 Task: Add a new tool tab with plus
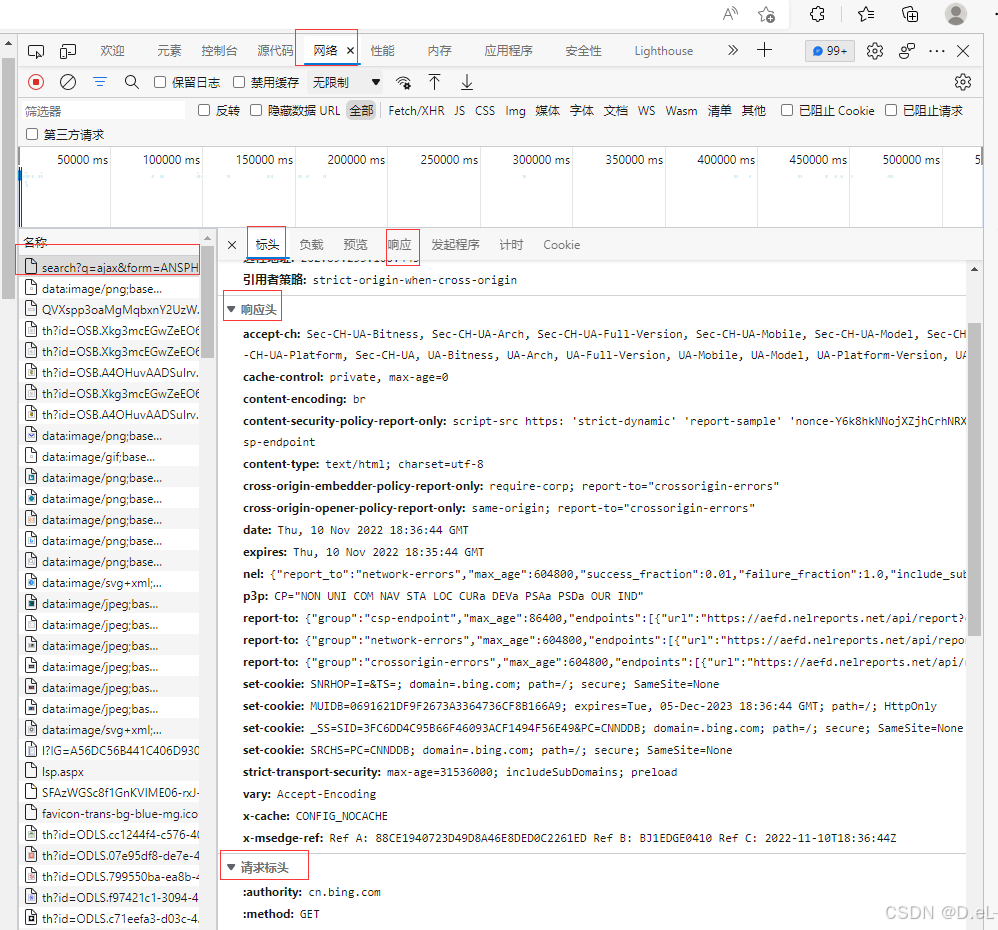pyautogui.click(x=764, y=50)
